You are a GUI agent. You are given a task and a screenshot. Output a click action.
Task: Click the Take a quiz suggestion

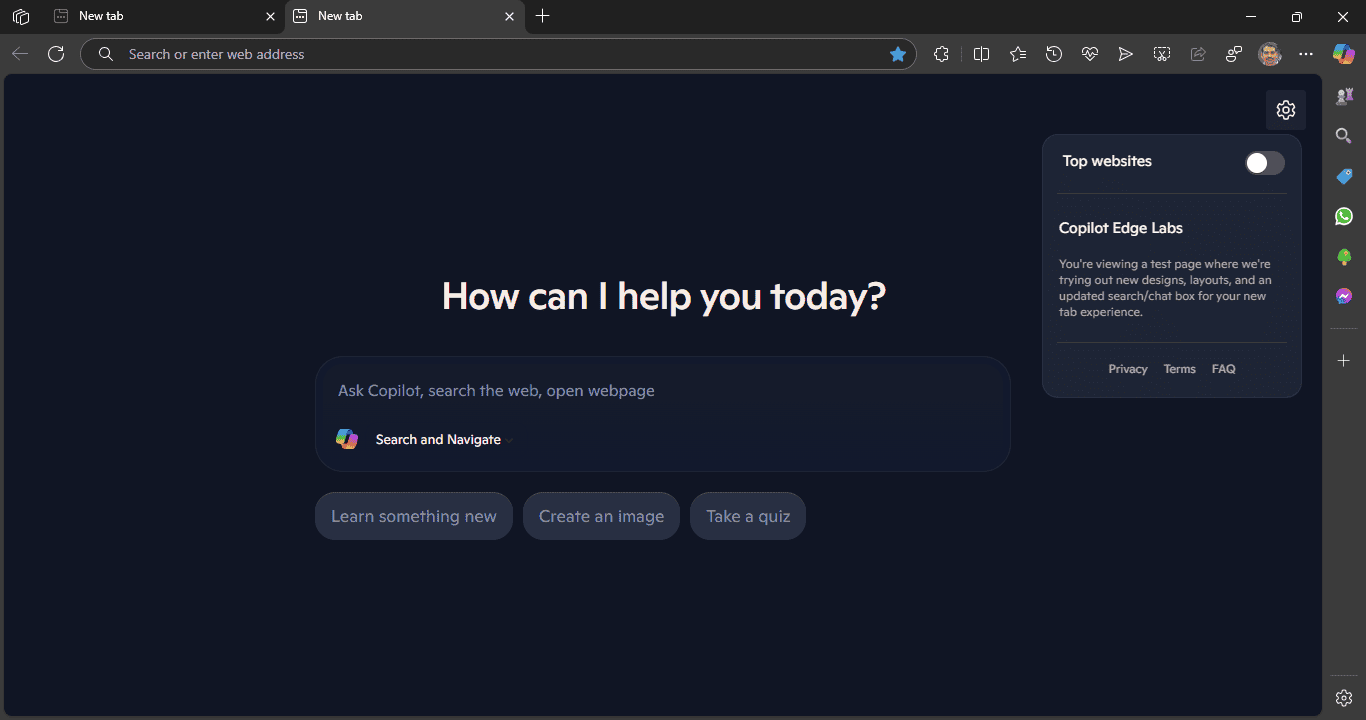point(748,516)
